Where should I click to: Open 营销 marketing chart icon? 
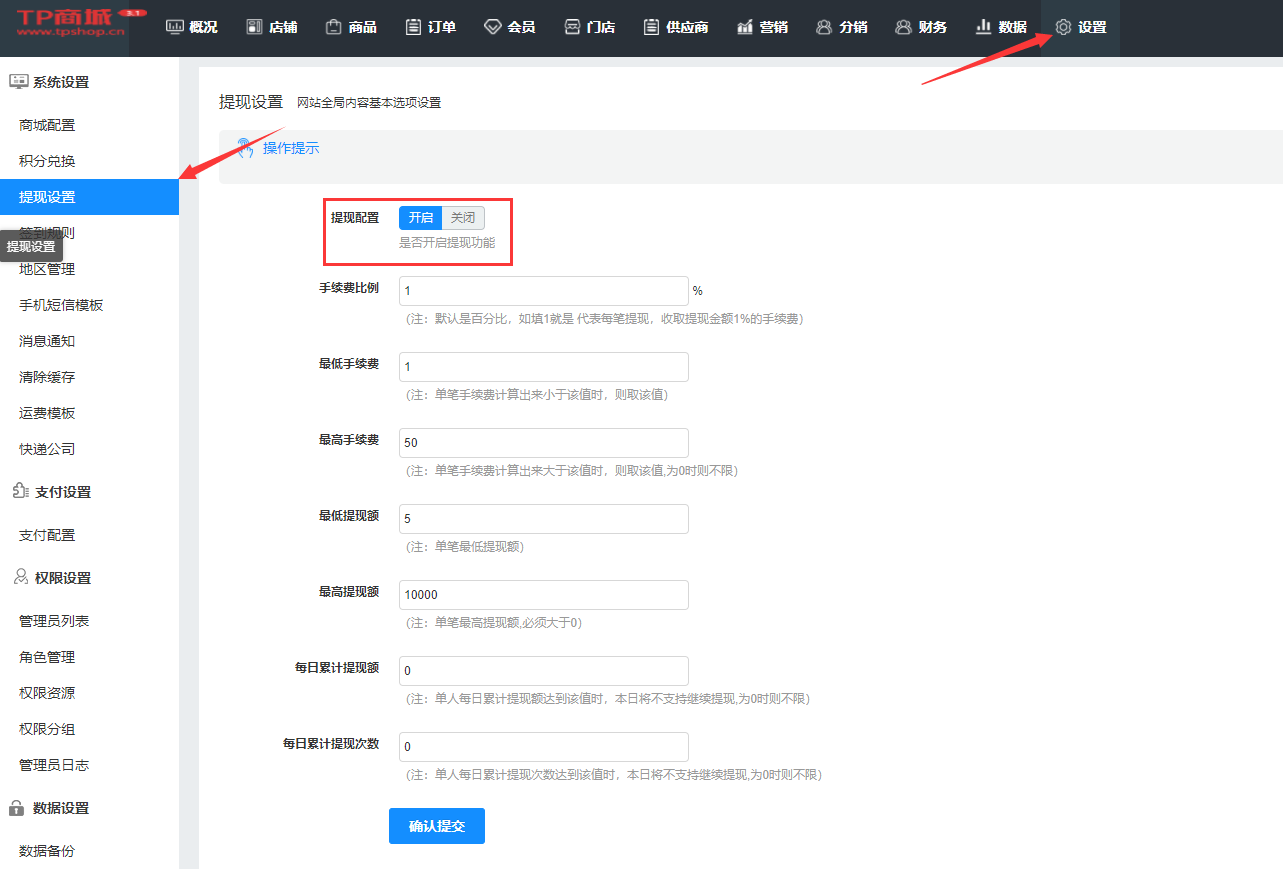tap(745, 27)
